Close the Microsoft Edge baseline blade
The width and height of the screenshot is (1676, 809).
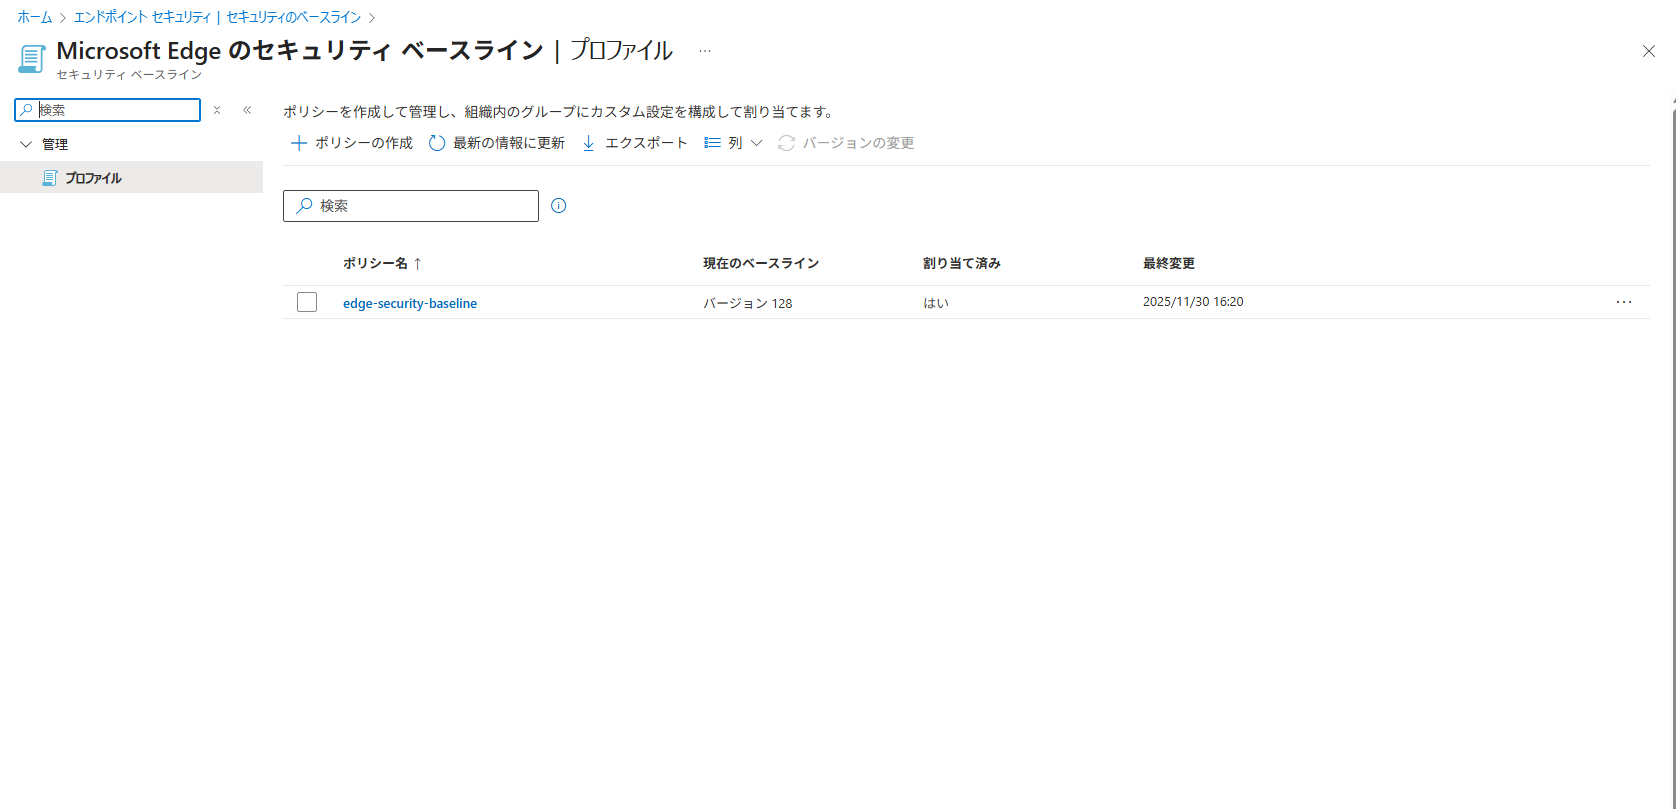click(x=1649, y=51)
